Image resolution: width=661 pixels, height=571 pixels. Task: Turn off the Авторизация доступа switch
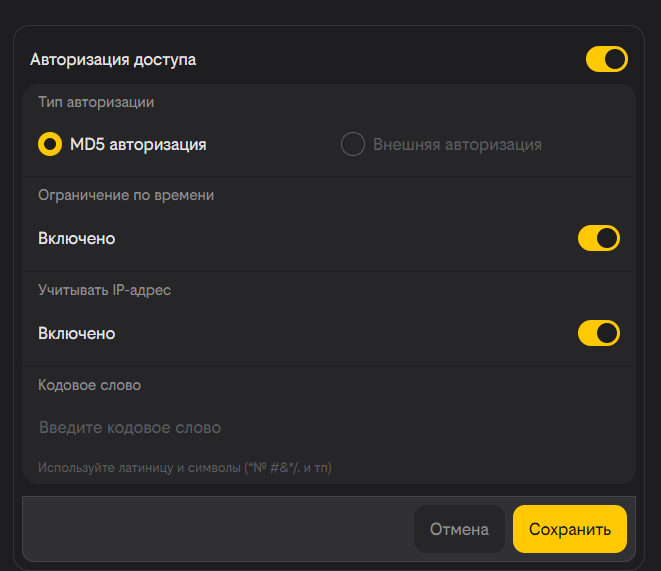pyautogui.click(x=606, y=59)
